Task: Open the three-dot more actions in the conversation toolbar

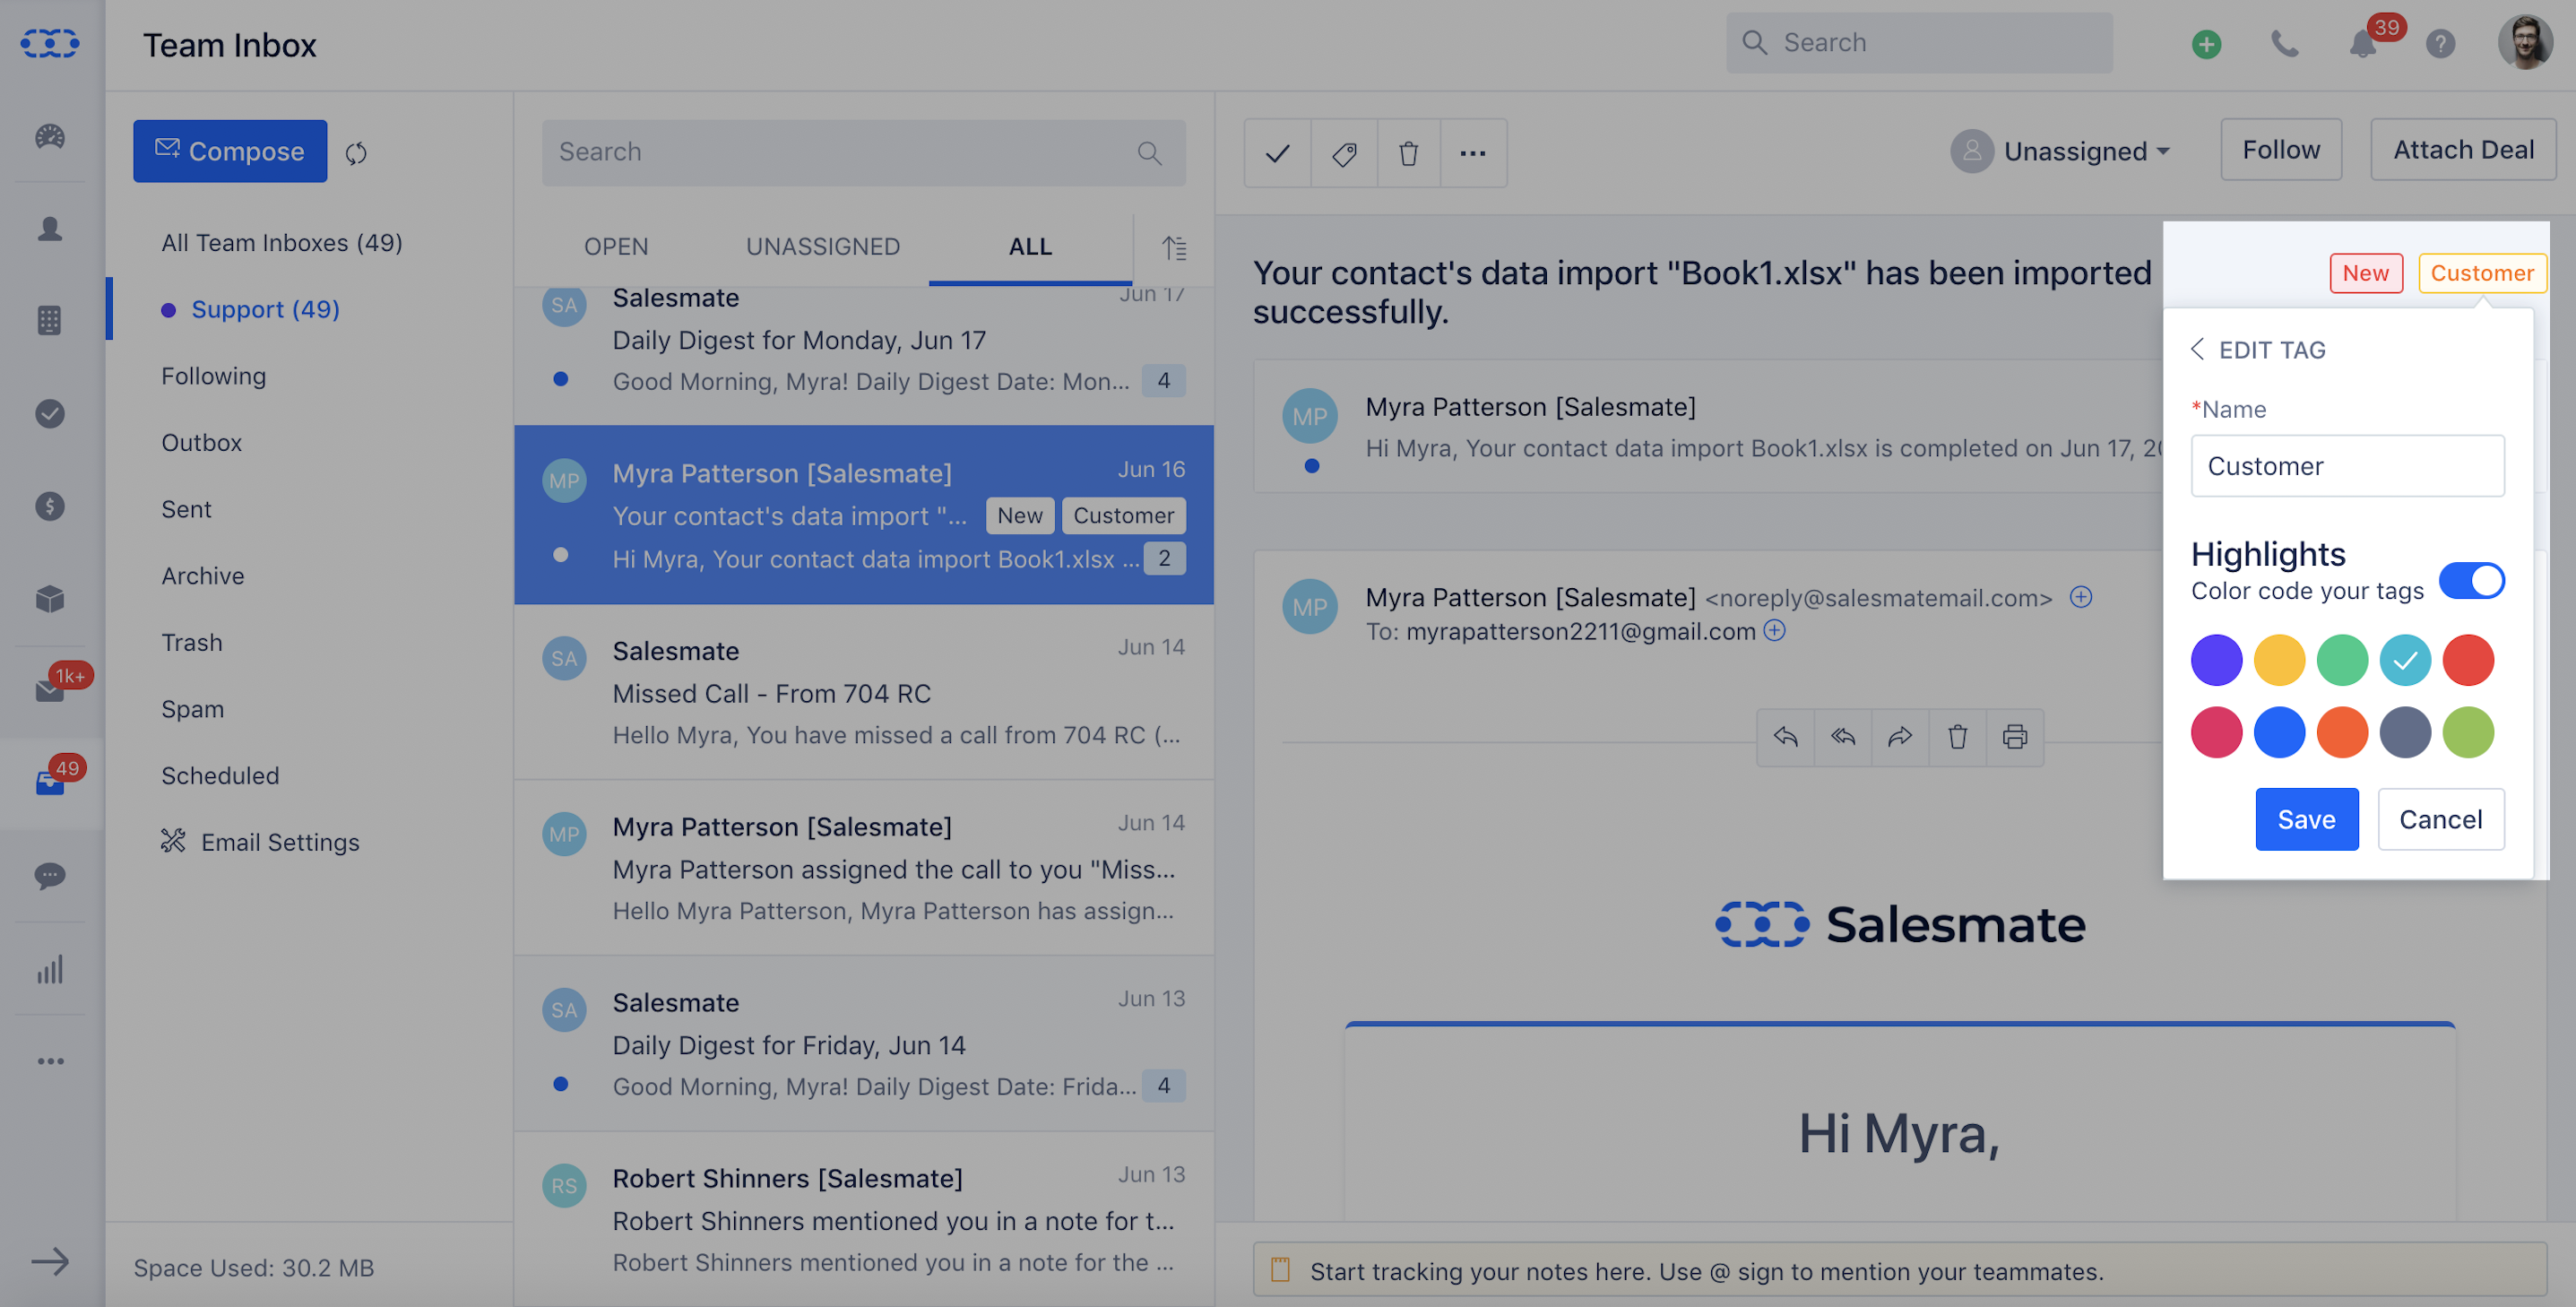Action: 1473,153
